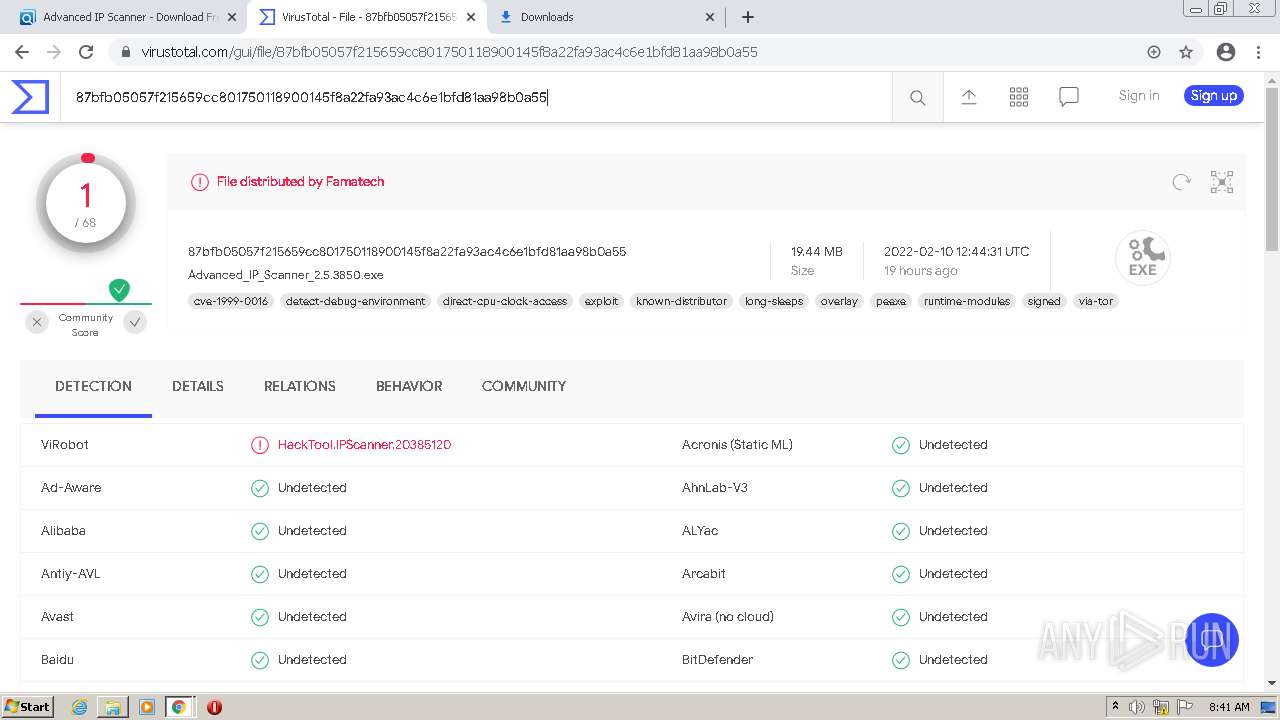Click the 19.44 MB size value
The height and width of the screenshot is (720, 1280).
pos(817,252)
